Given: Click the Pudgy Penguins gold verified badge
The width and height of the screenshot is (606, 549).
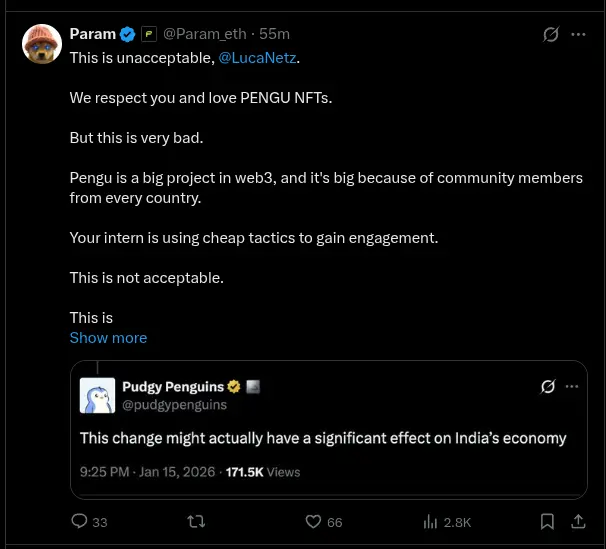Looking at the screenshot, I should coord(234,387).
